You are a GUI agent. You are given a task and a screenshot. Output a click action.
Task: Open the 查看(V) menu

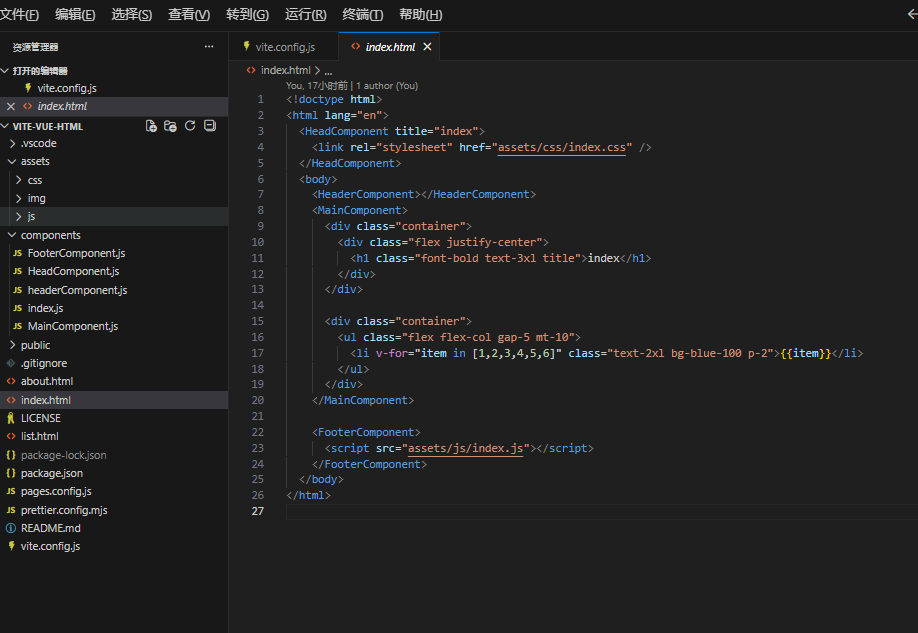click(189, 15)
